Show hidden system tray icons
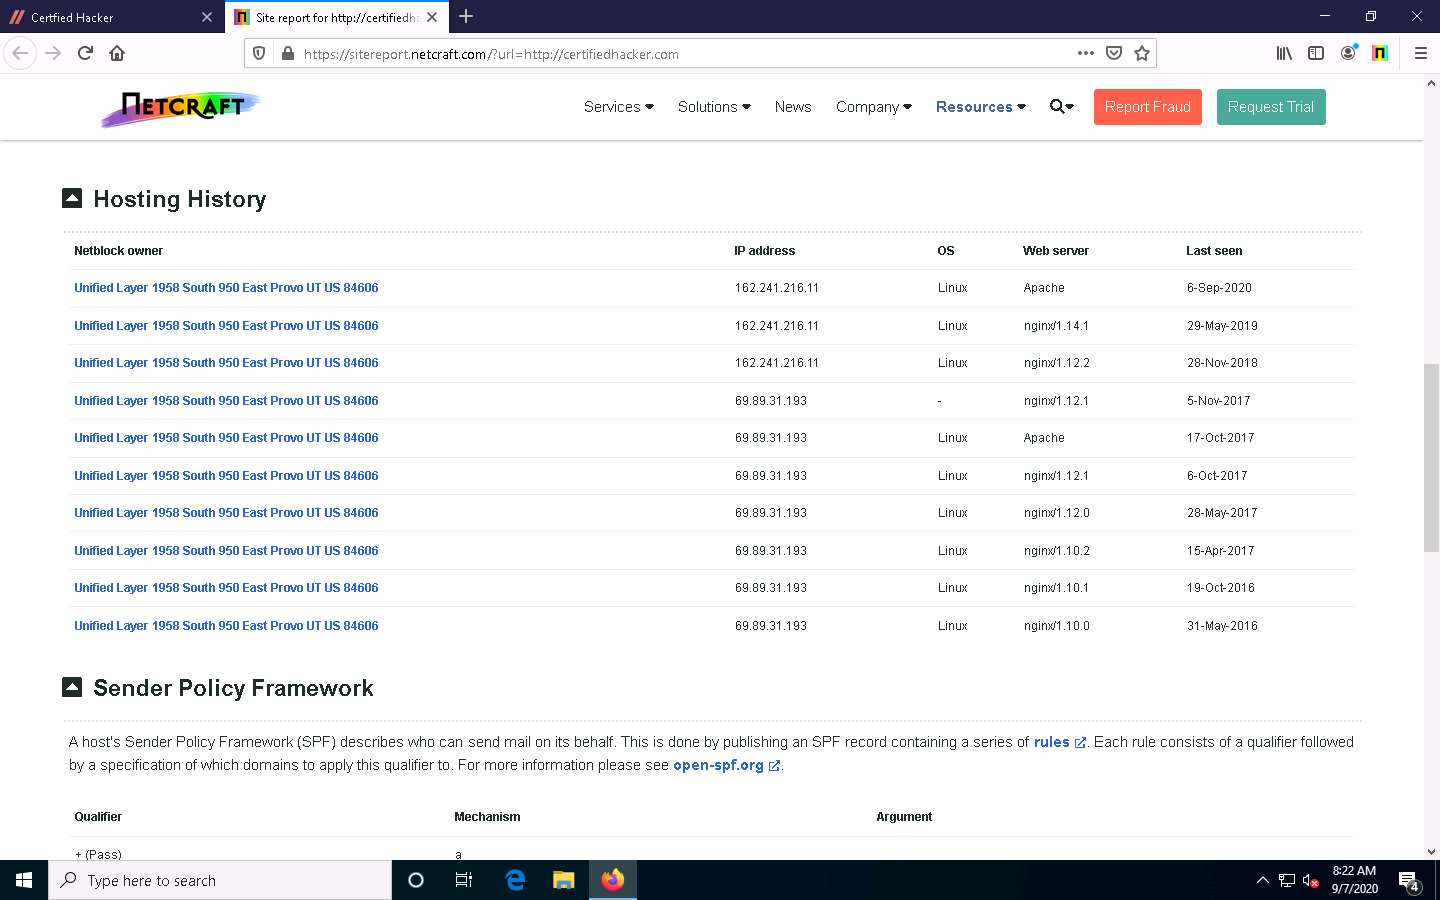Screen dimensions: 1440x900 tap(1262, 880)
